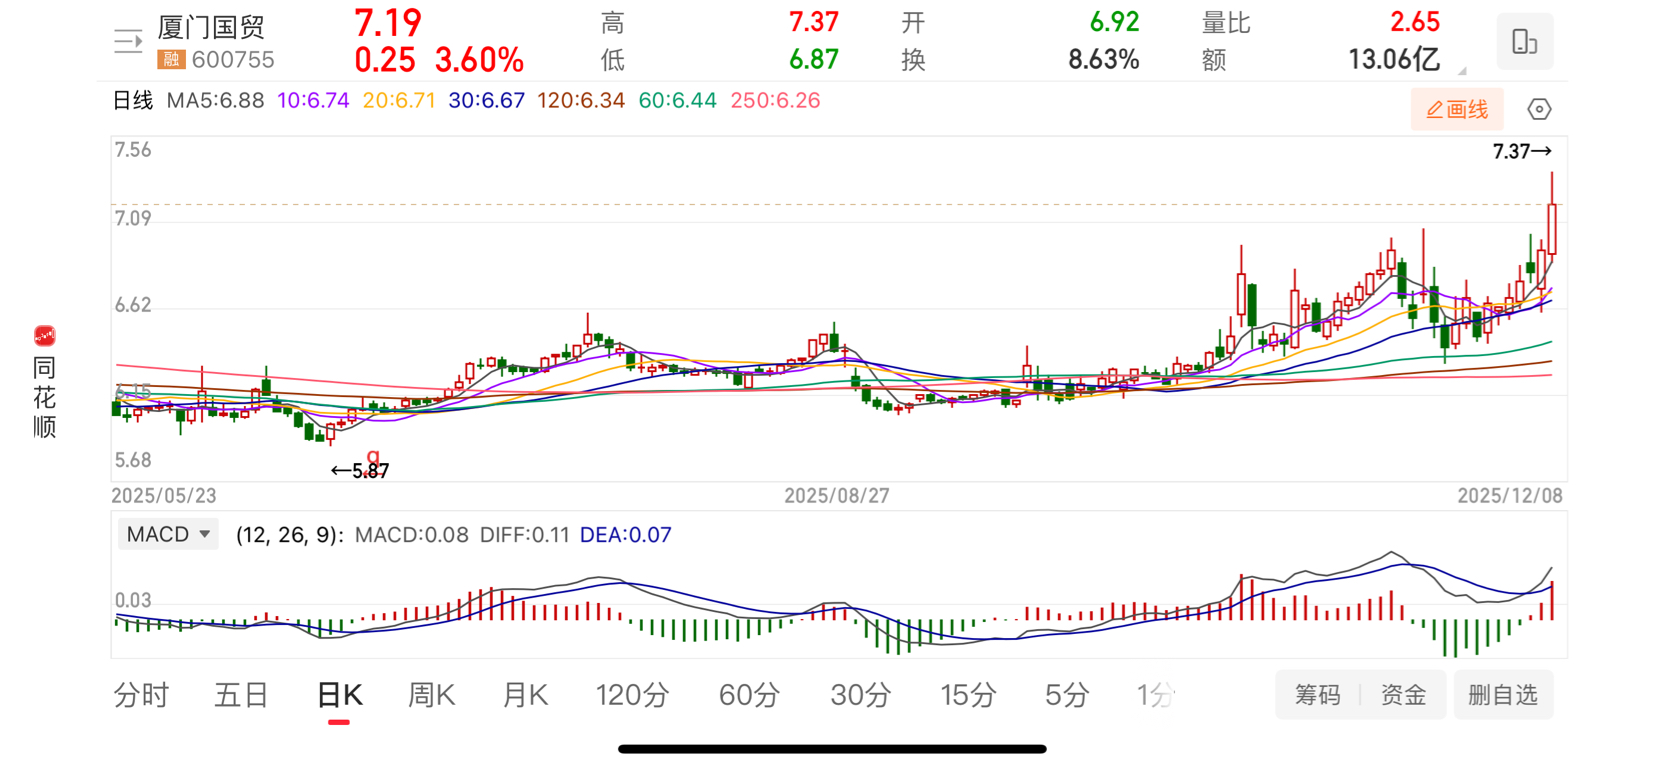This screenshot has width=1665, height=768.
Task: Tap the percent change 3.60%
Action: tap(479, 60)
